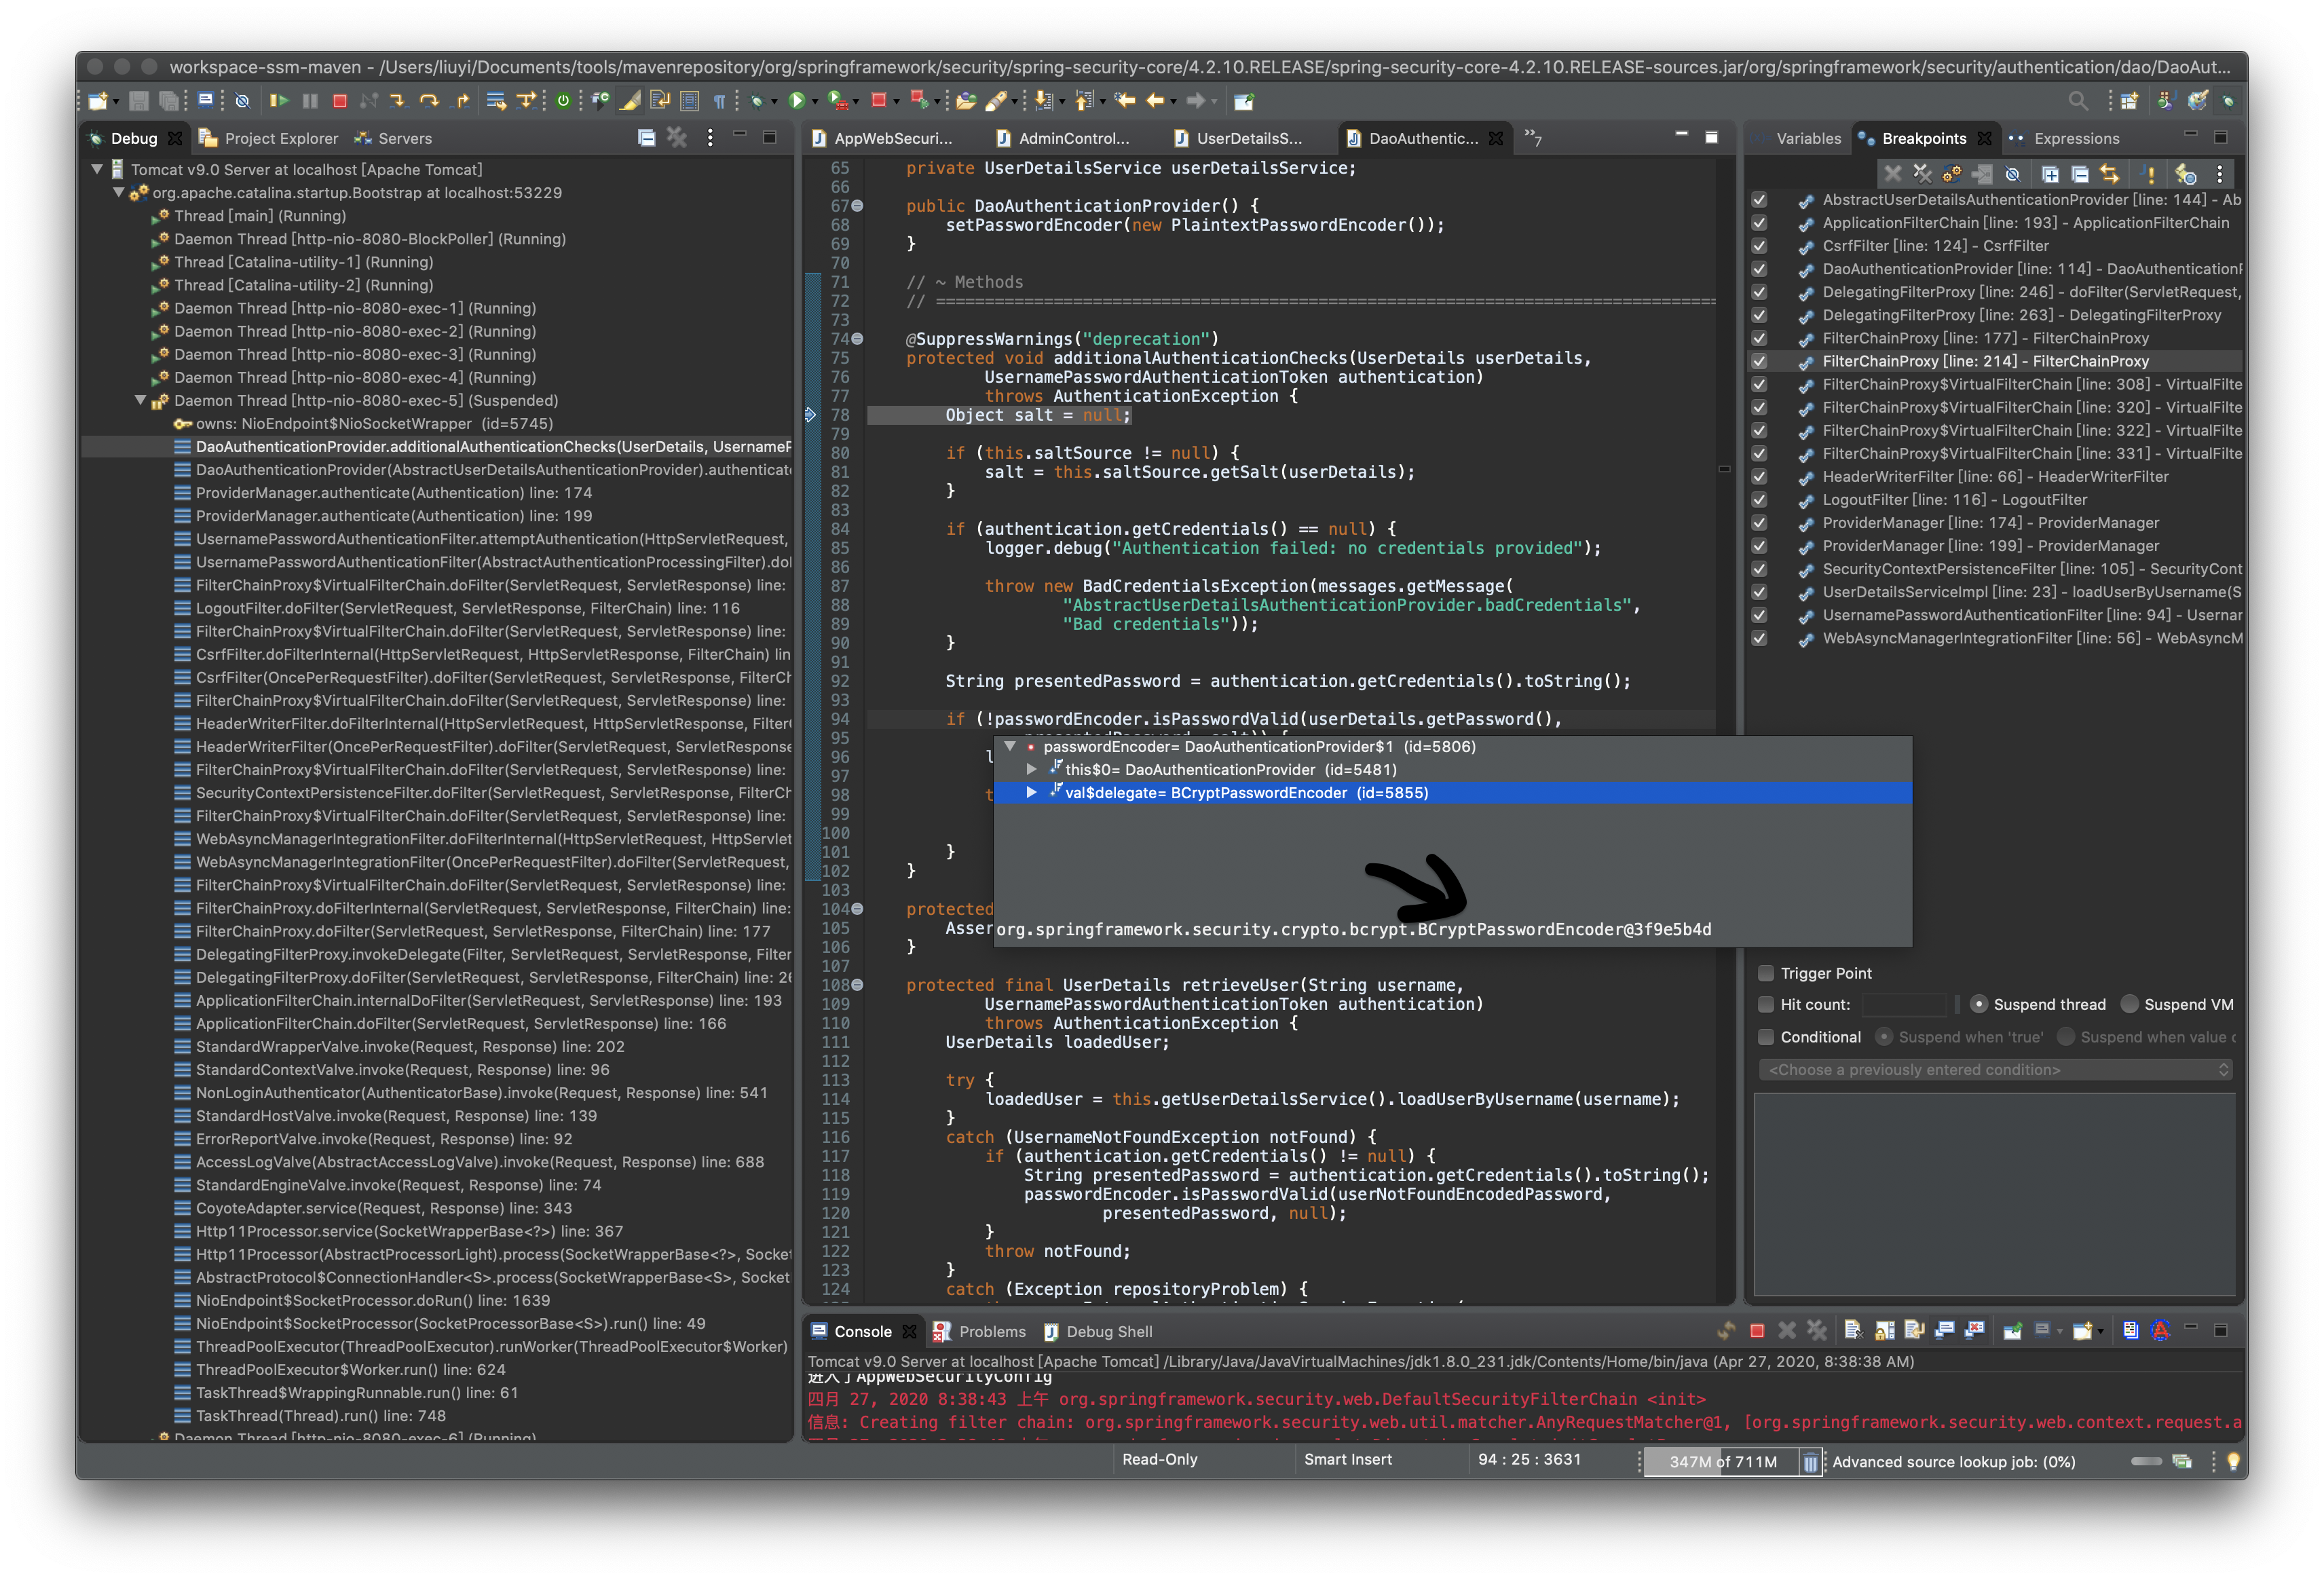Enable the Hit count checkbox
This screenshot has width=2324, height=1580.
tap(1766, 1004)
